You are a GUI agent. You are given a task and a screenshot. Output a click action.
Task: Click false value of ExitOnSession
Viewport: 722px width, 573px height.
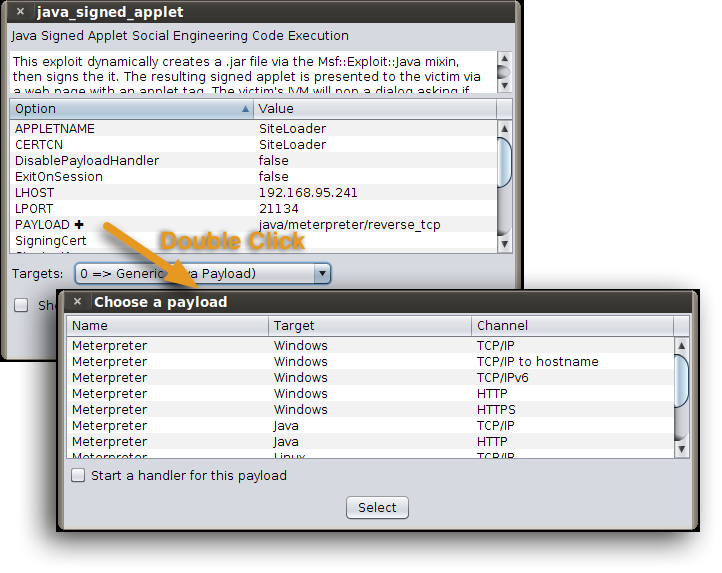pyautogui.click(x=274, y=177)
